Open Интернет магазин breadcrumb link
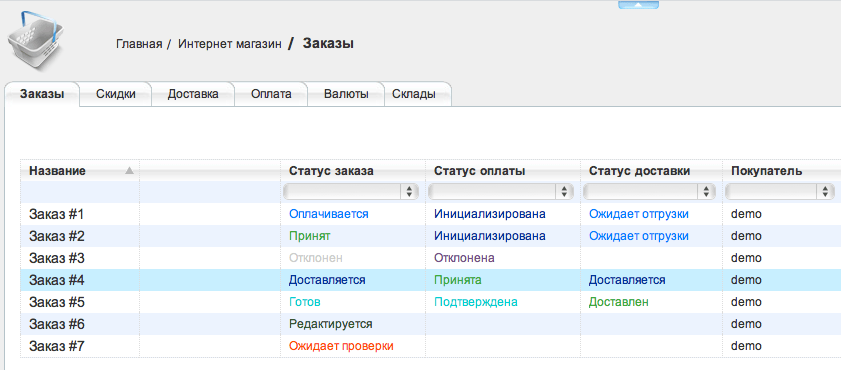 tap(230, 44)
